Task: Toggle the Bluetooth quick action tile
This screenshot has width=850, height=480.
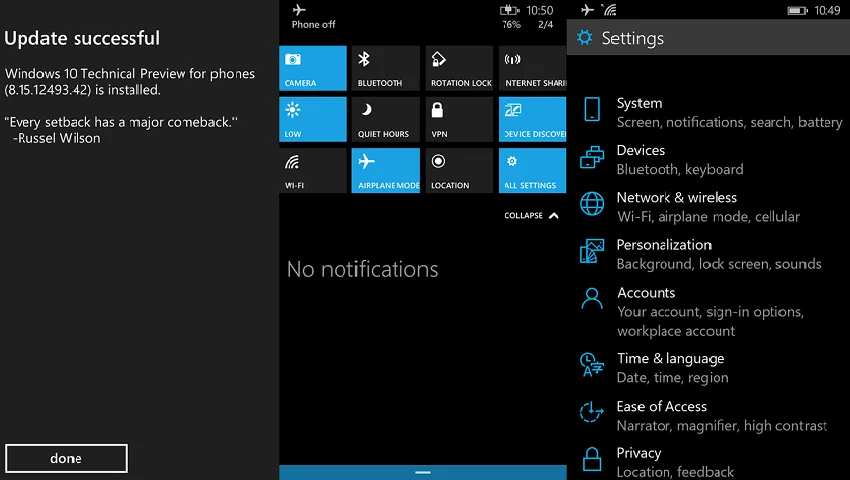Action: 385,68
